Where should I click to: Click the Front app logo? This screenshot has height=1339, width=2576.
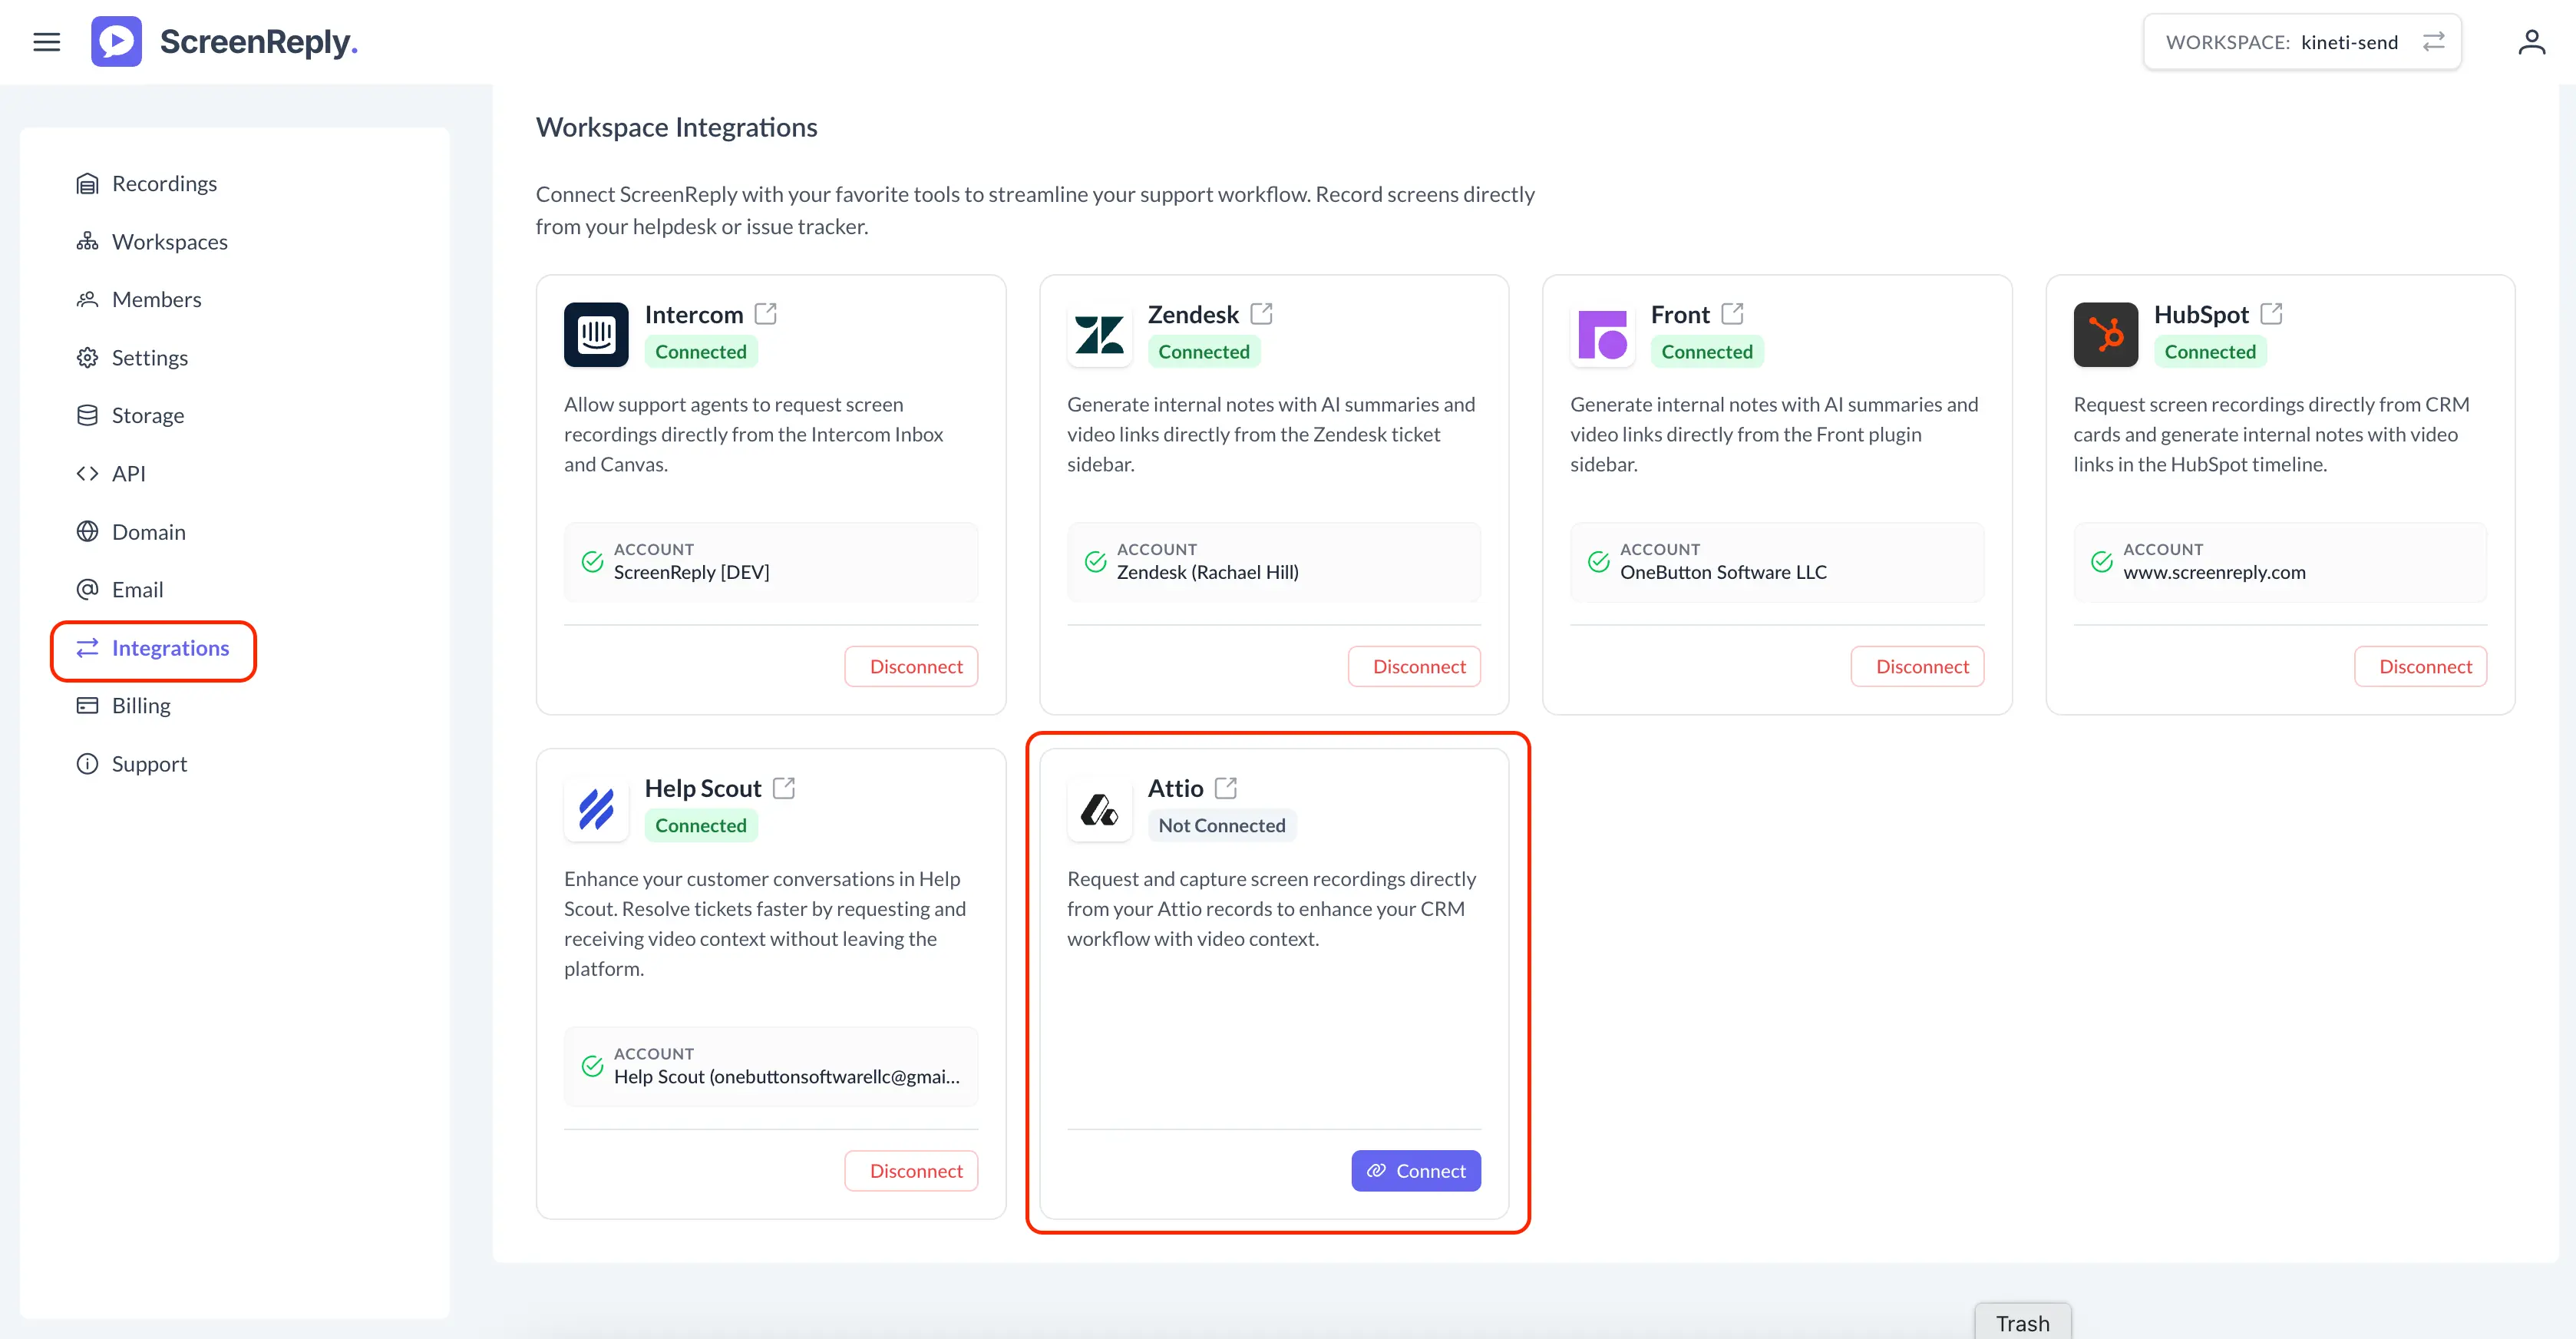click(1602, 334)
